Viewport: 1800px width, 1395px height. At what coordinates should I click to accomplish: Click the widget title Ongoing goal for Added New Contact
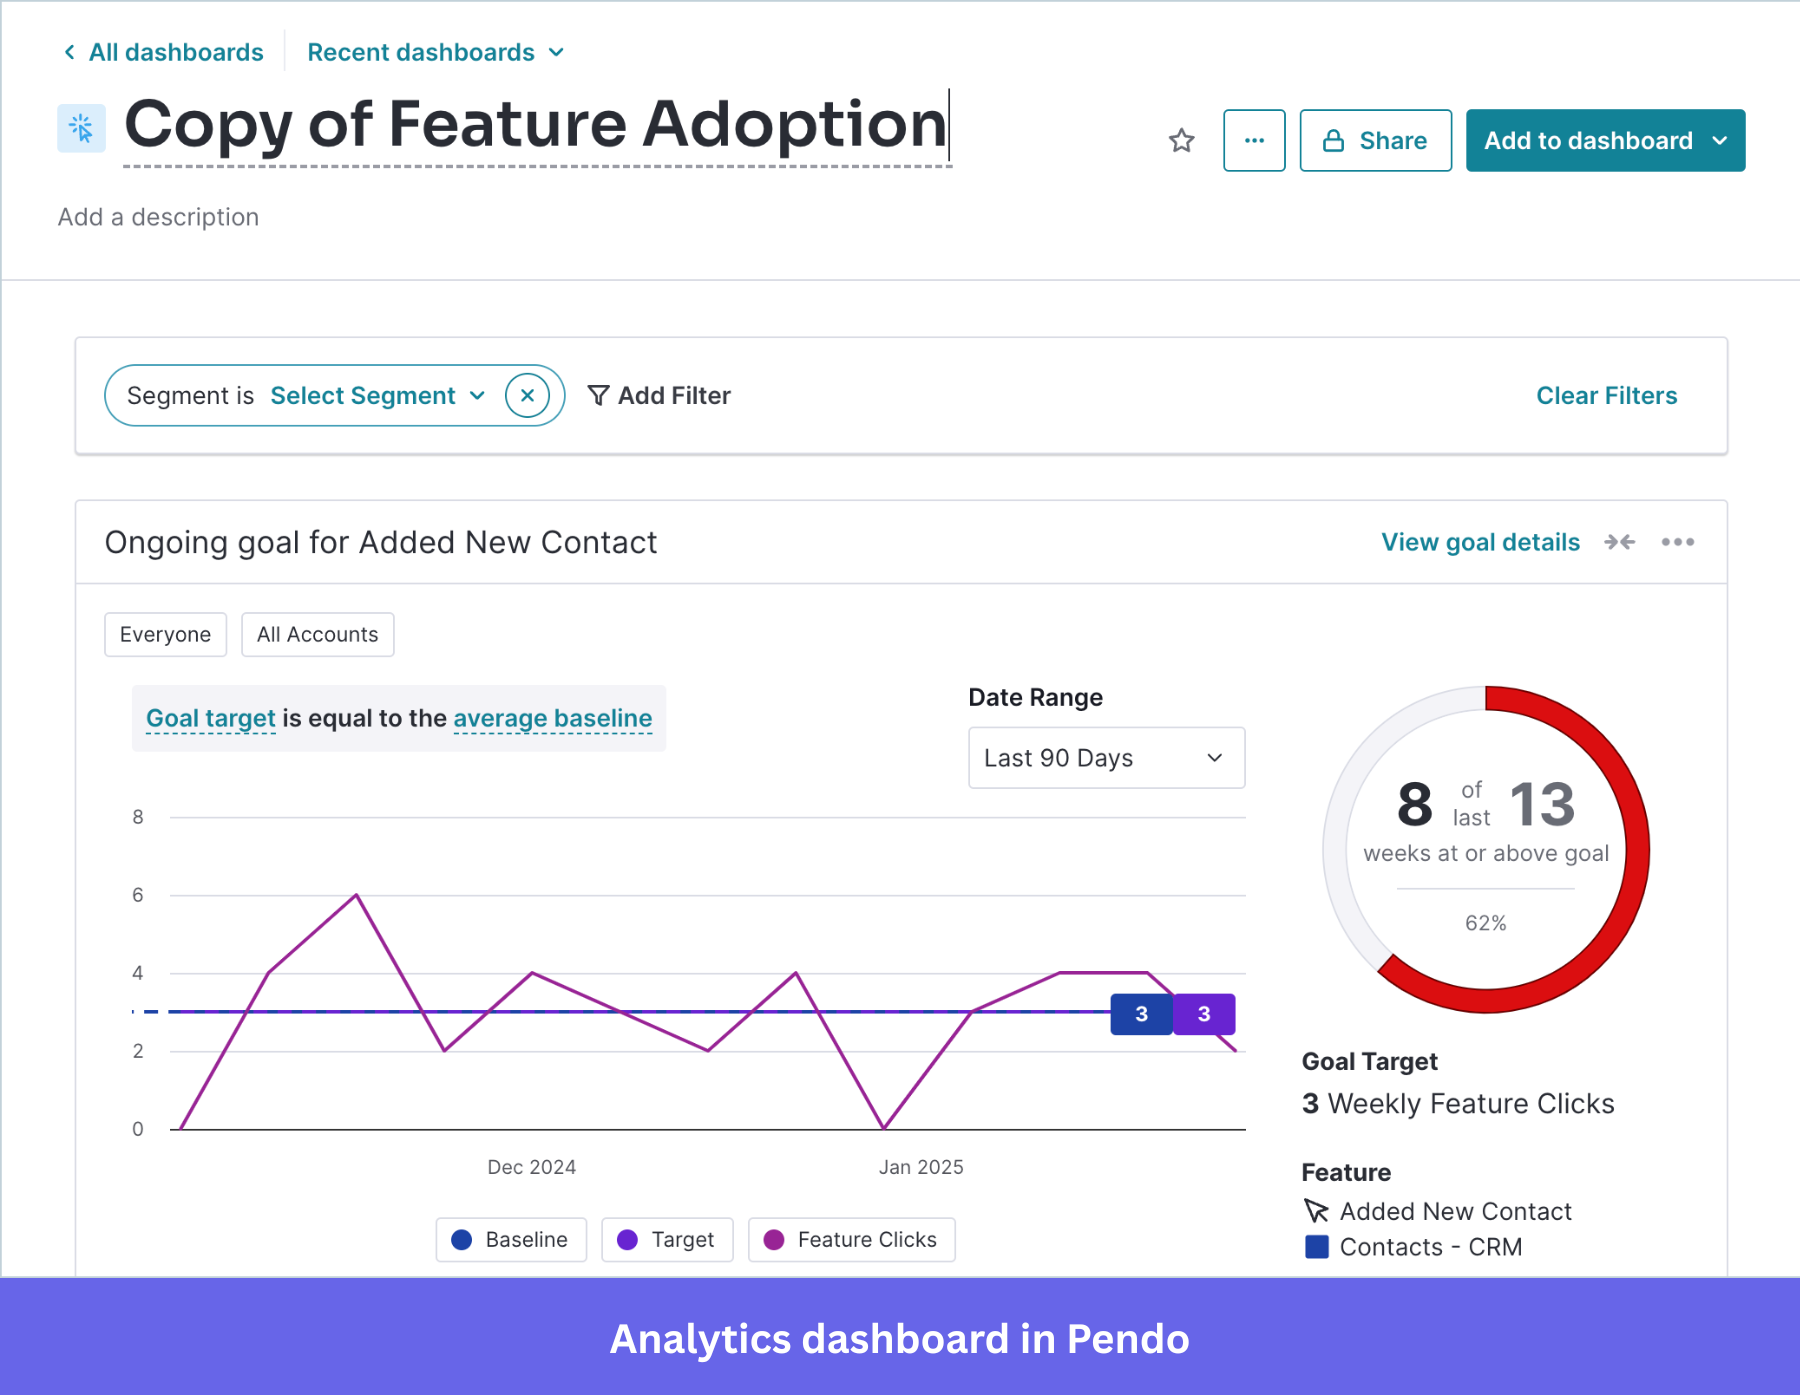point(381,542)
